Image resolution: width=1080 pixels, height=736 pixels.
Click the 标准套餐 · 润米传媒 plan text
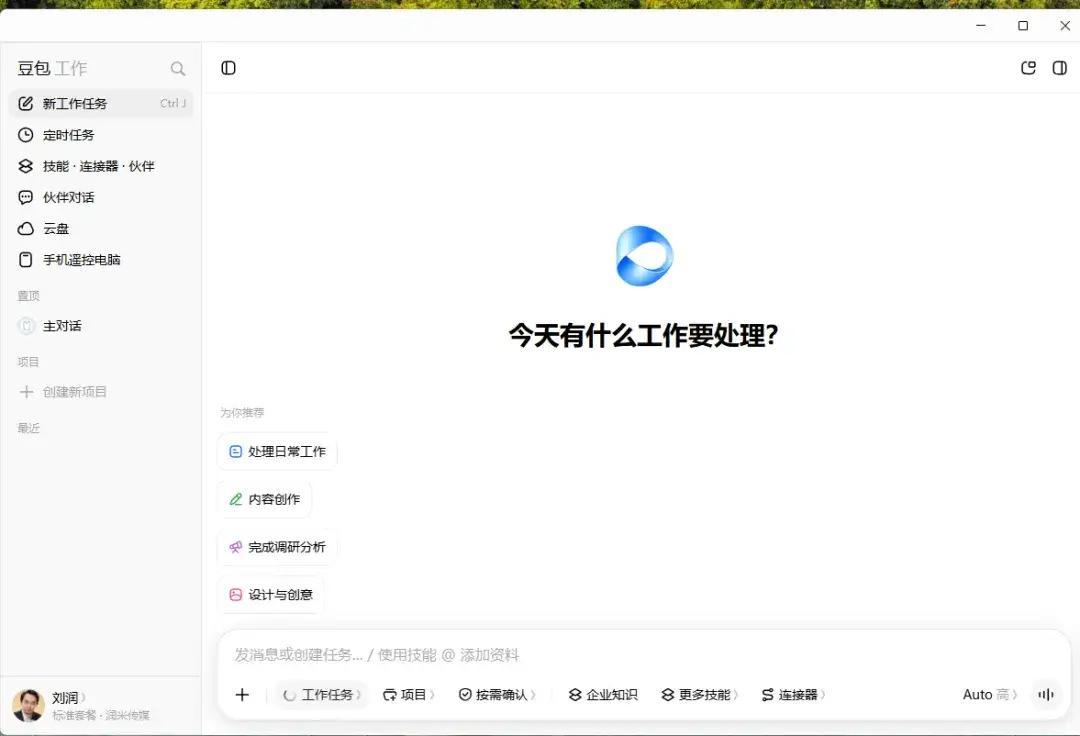click(101, 715)
